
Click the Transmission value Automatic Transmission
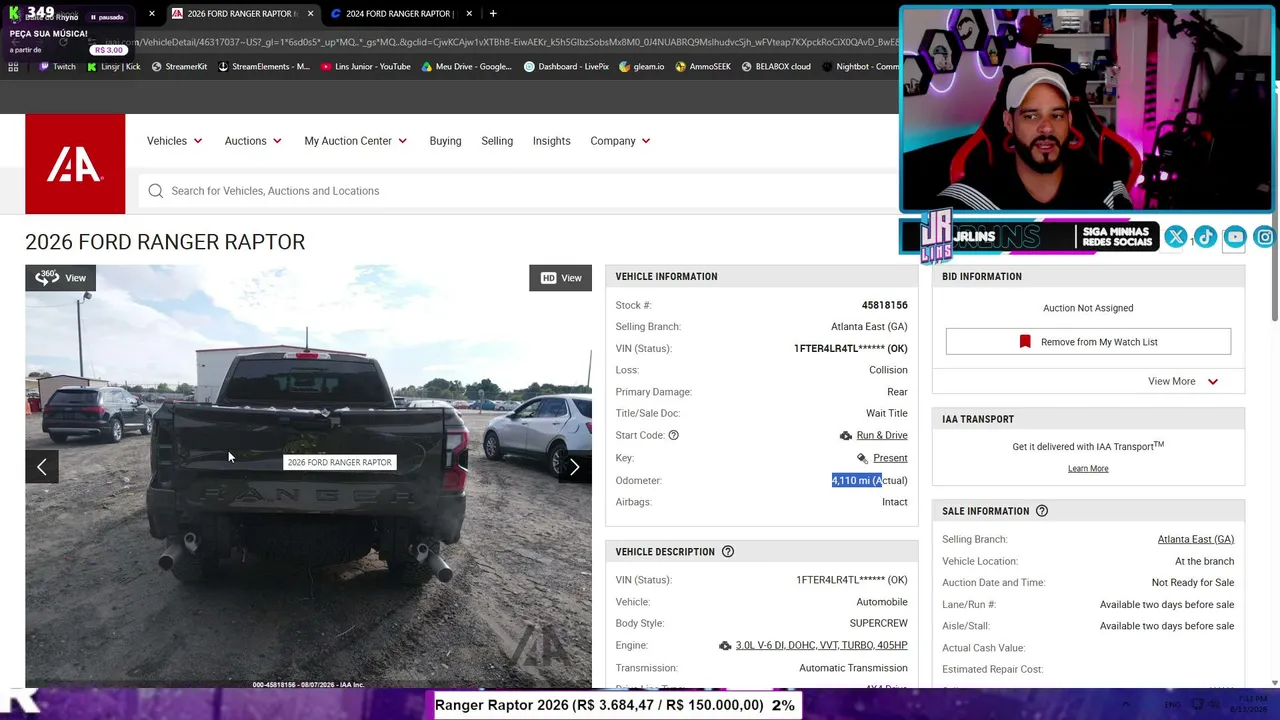[853, 668]
